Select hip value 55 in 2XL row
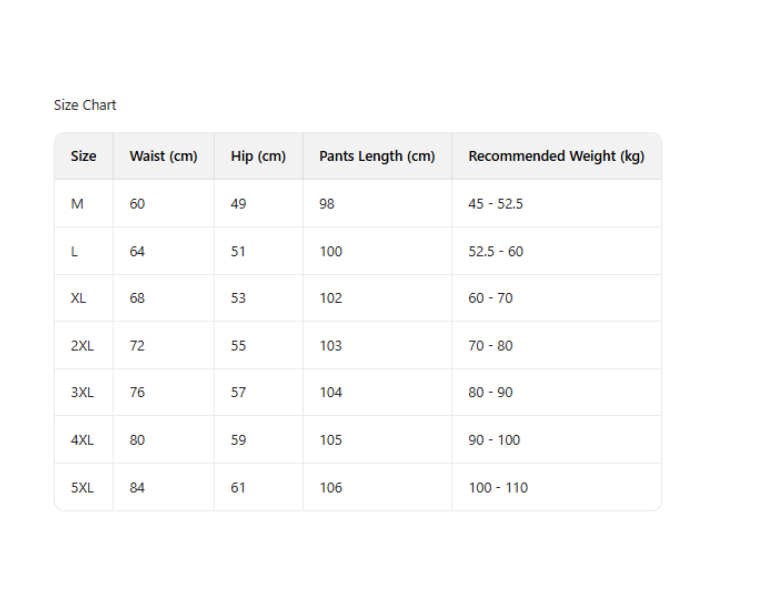The width and height of the screenshot is (760, 600). [238, 346]
